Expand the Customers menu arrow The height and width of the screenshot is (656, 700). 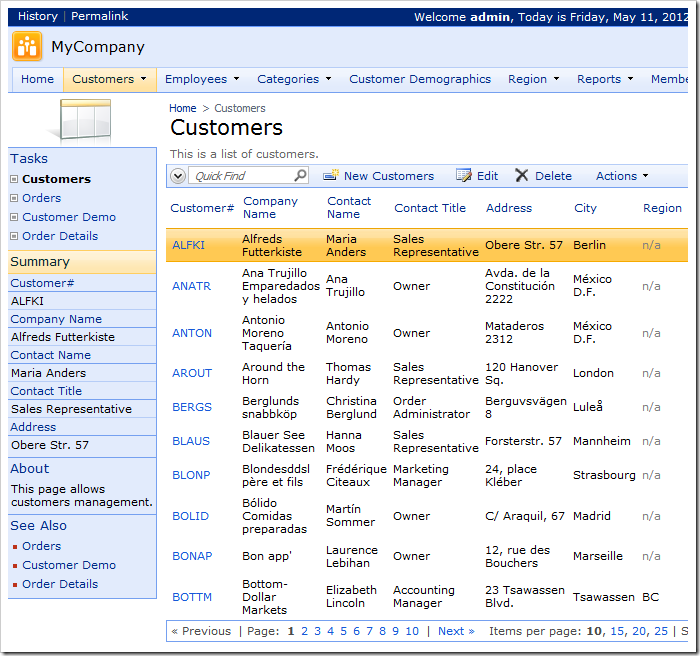click(143, 79)
